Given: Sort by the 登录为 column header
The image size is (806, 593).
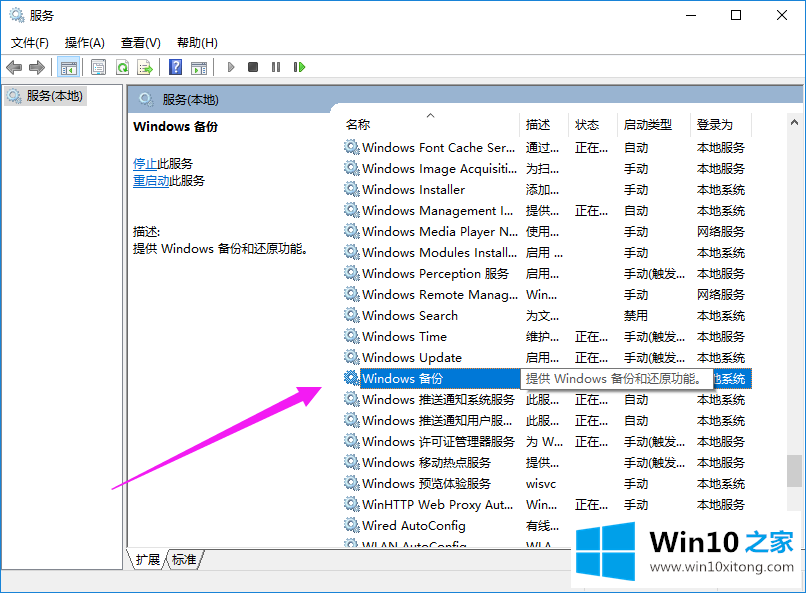Looking at the screenshot, I should click(x=721, y=125).
